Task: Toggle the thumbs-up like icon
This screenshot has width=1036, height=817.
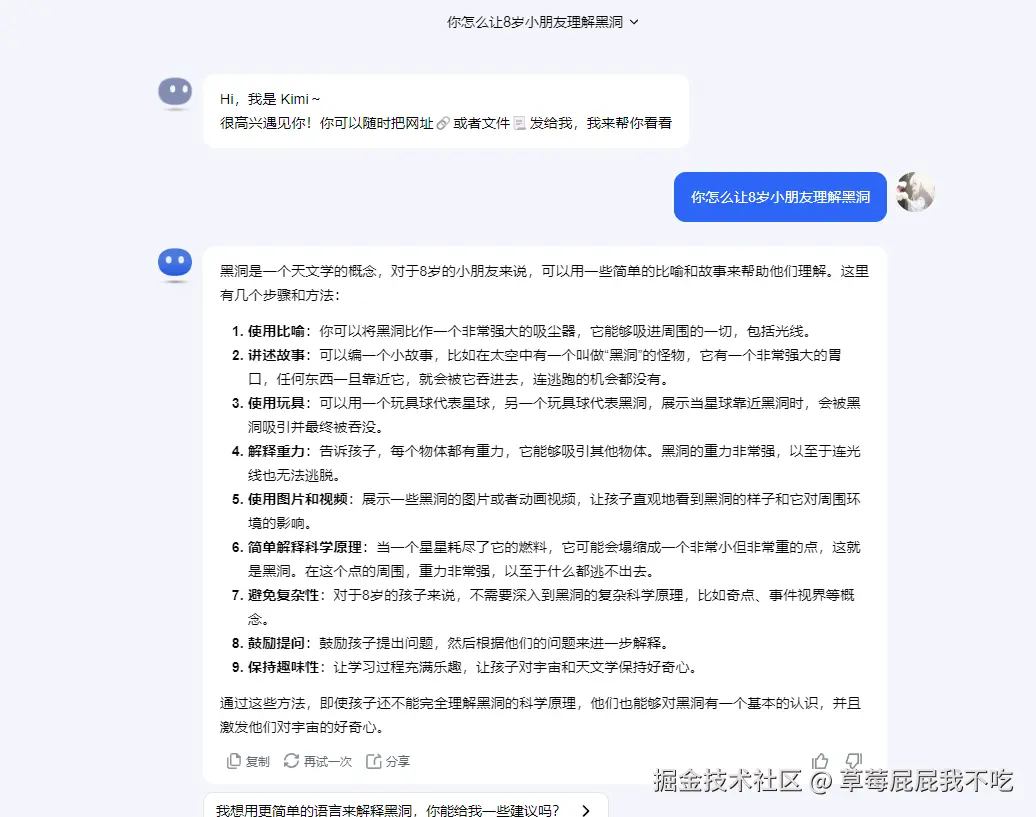Action: 820,761
